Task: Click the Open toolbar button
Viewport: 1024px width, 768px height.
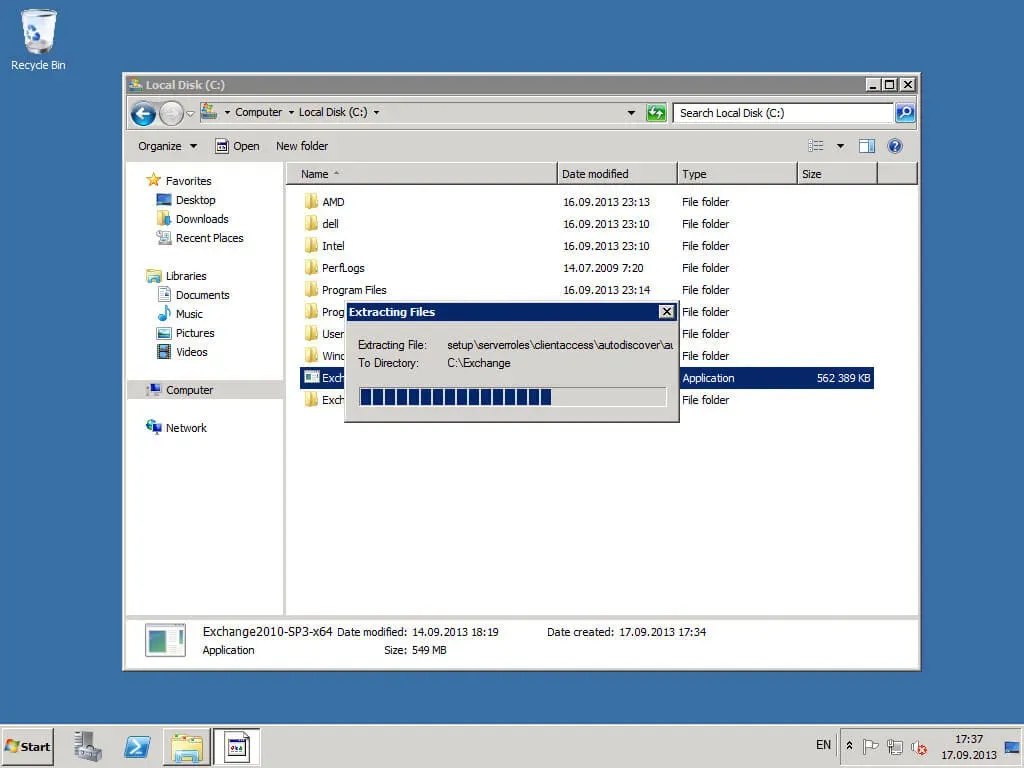Action: point(237,146)
